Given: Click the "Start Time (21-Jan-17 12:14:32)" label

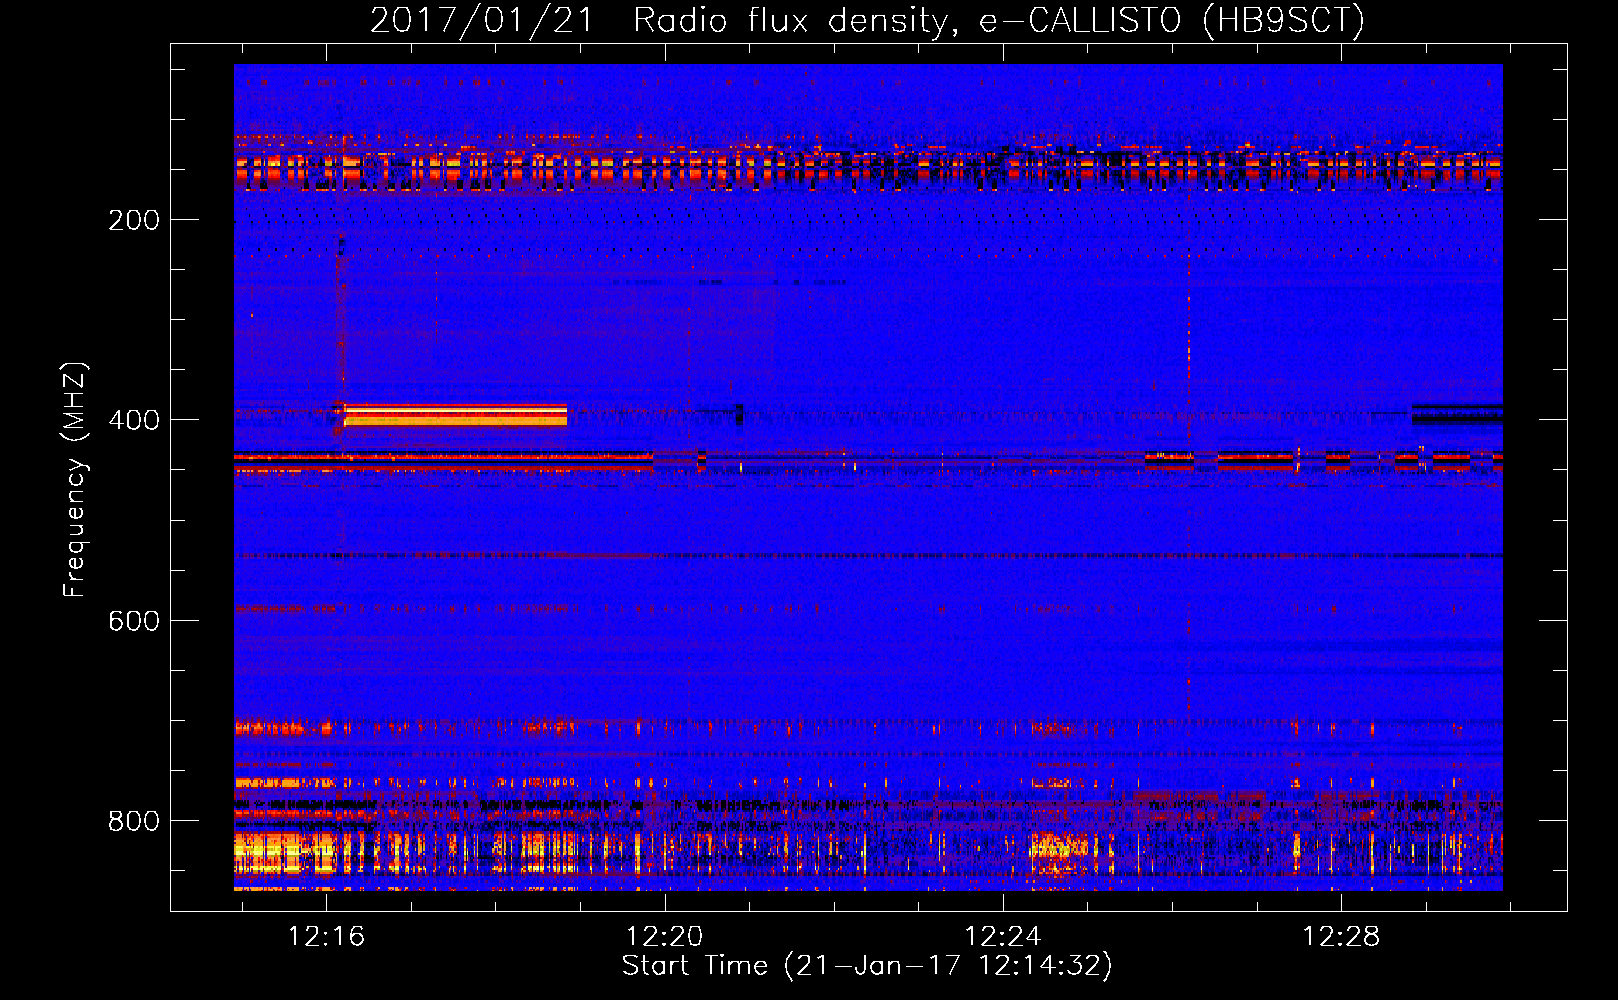Looking at the screenshot, I should [x=867, y=966].
